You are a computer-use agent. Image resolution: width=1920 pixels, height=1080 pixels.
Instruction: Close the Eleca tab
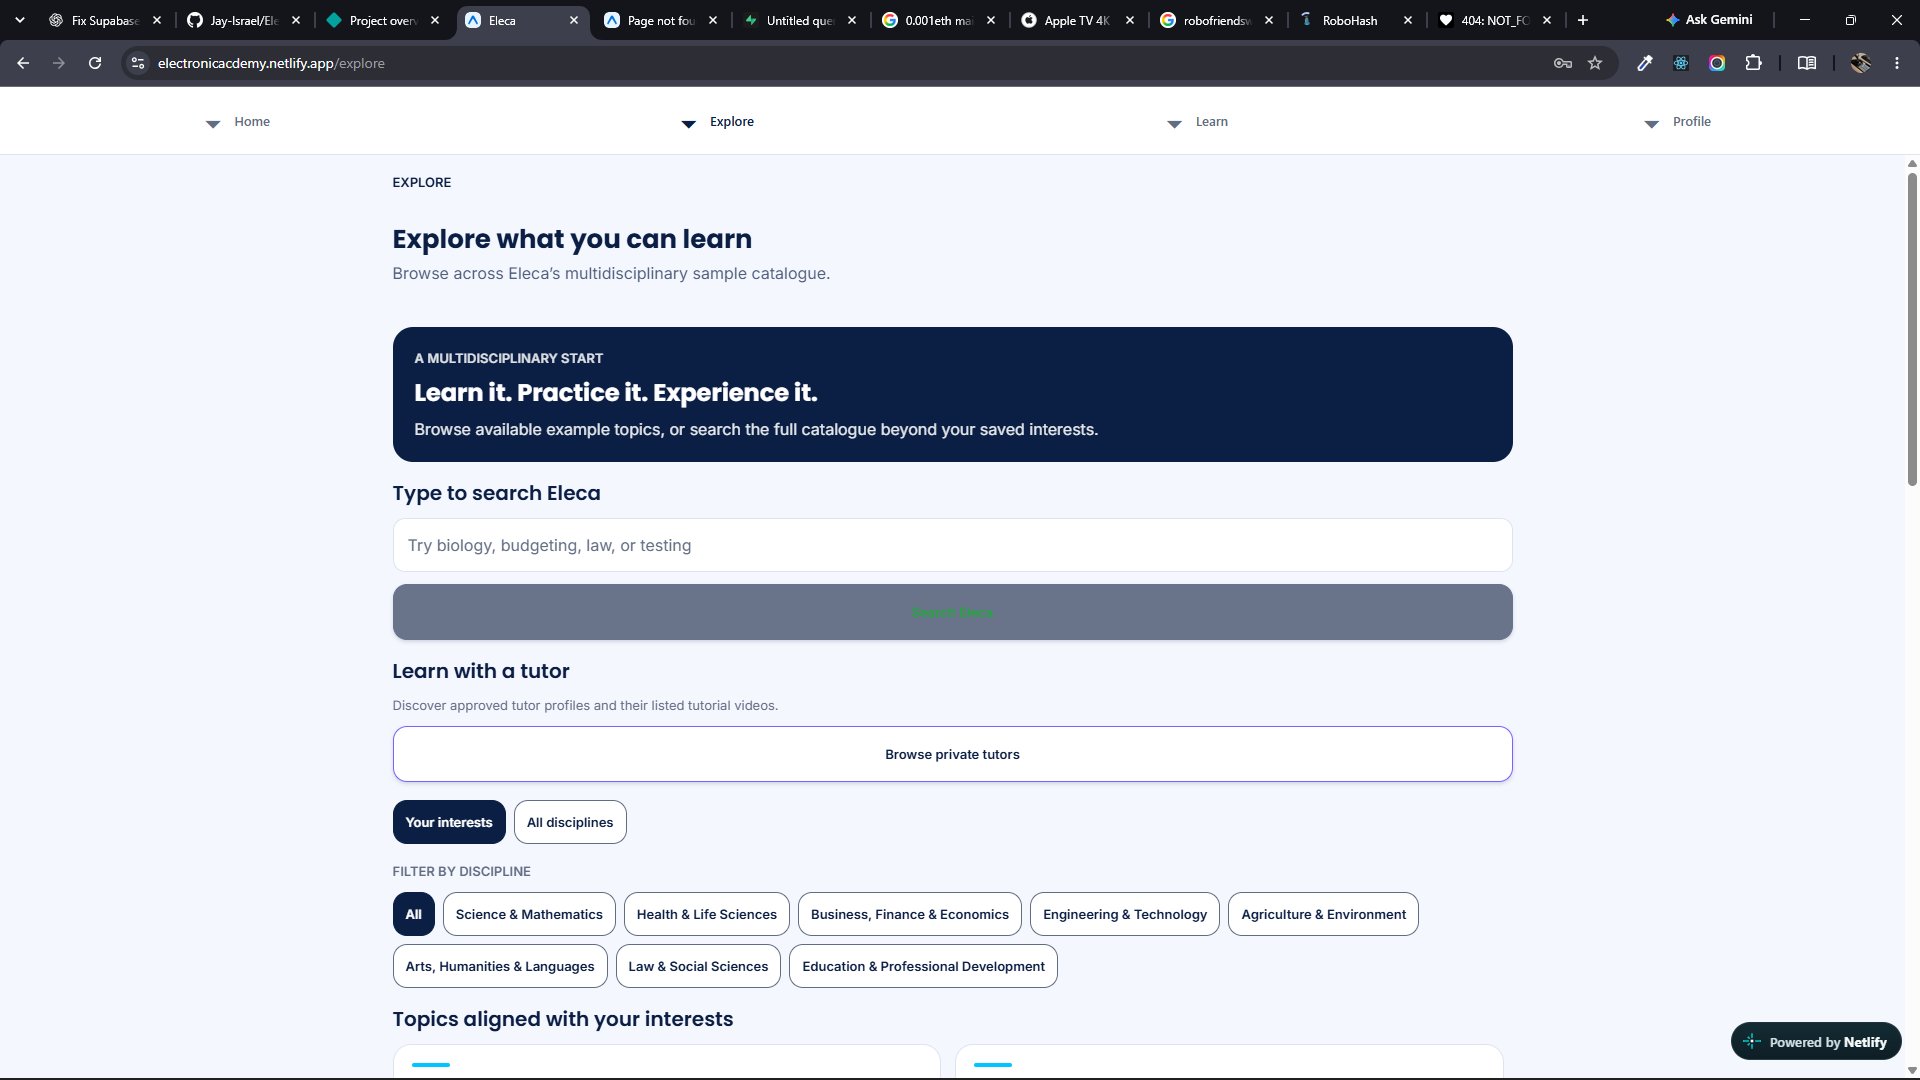click(574, 20)
